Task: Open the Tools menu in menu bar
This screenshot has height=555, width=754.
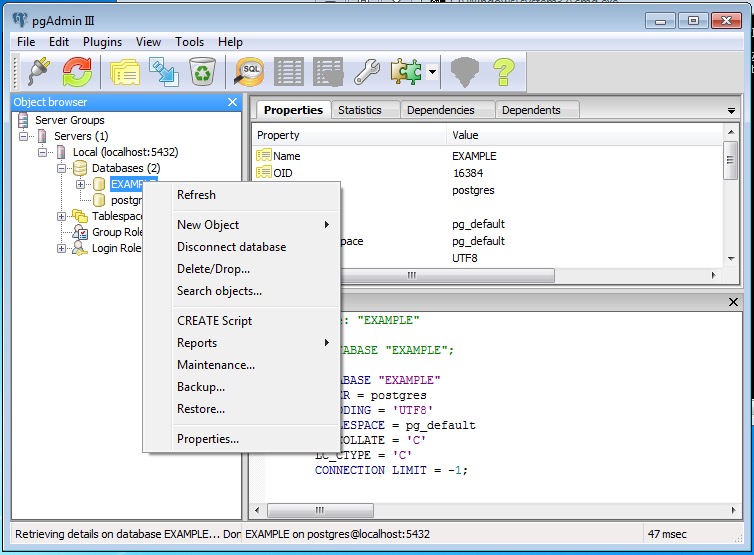Action: 189,42
